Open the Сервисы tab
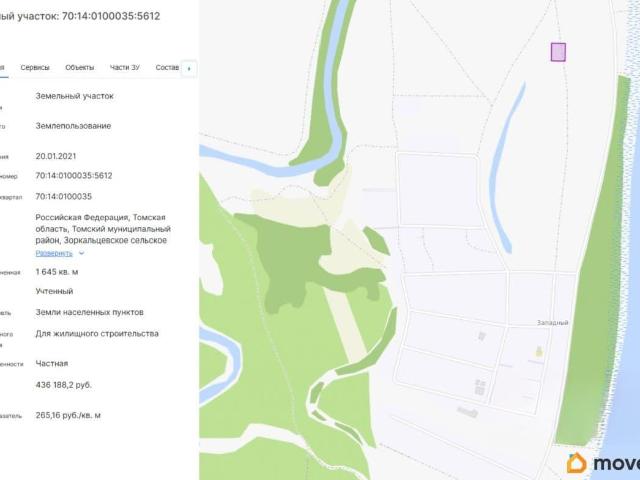640x480 pixels. click(35, 67)
